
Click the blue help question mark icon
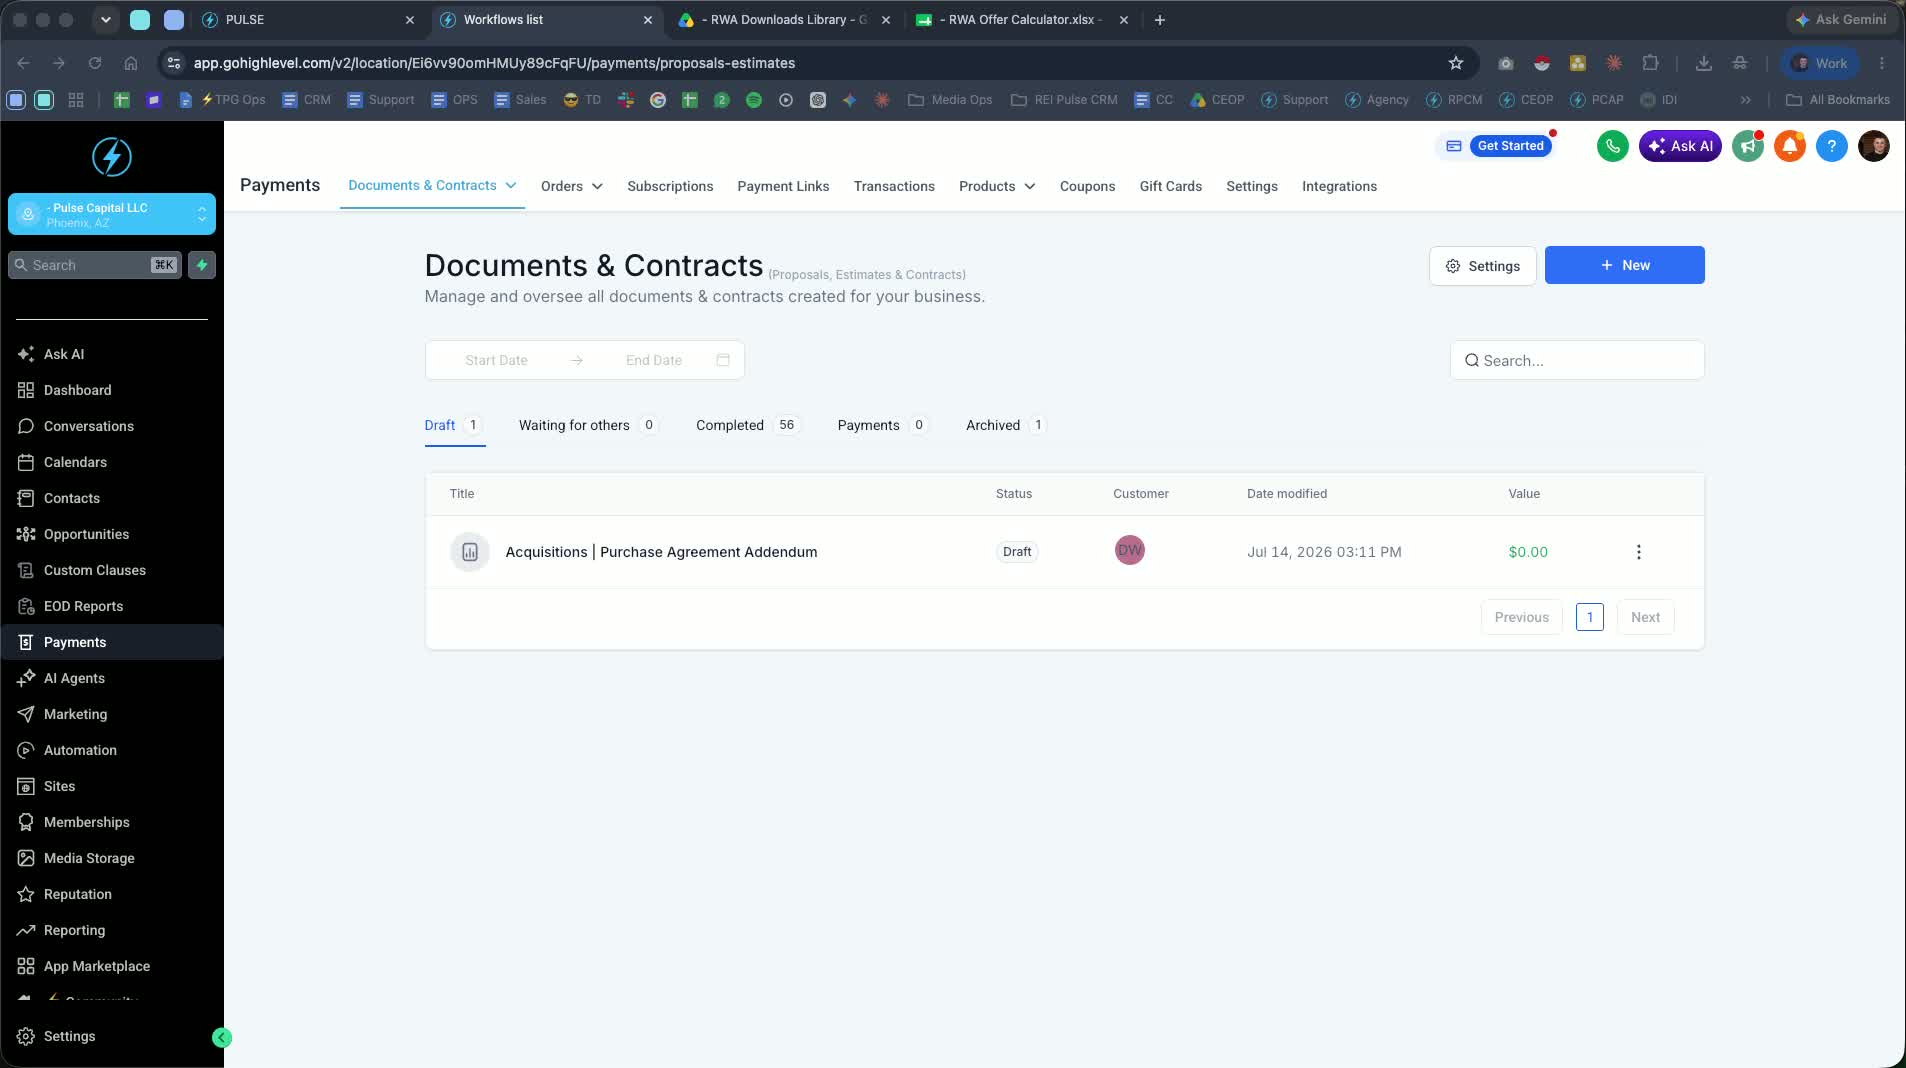pyautogui.click(x=1831, y=146)
